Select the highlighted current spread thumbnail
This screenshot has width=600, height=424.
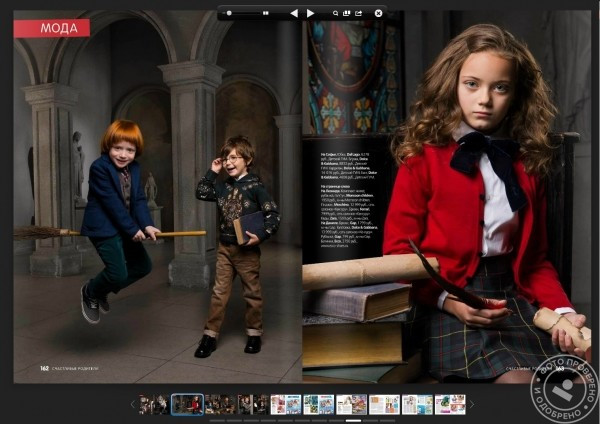[187, 404]
